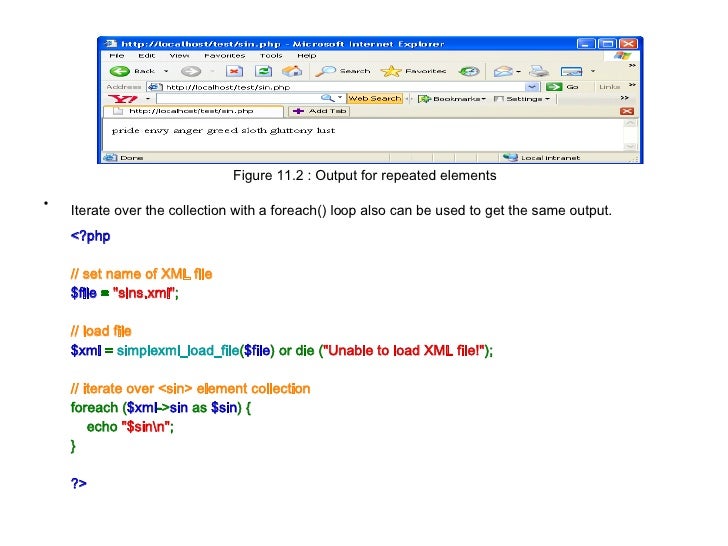Open the Back button history dropdown

pos(166,71)
